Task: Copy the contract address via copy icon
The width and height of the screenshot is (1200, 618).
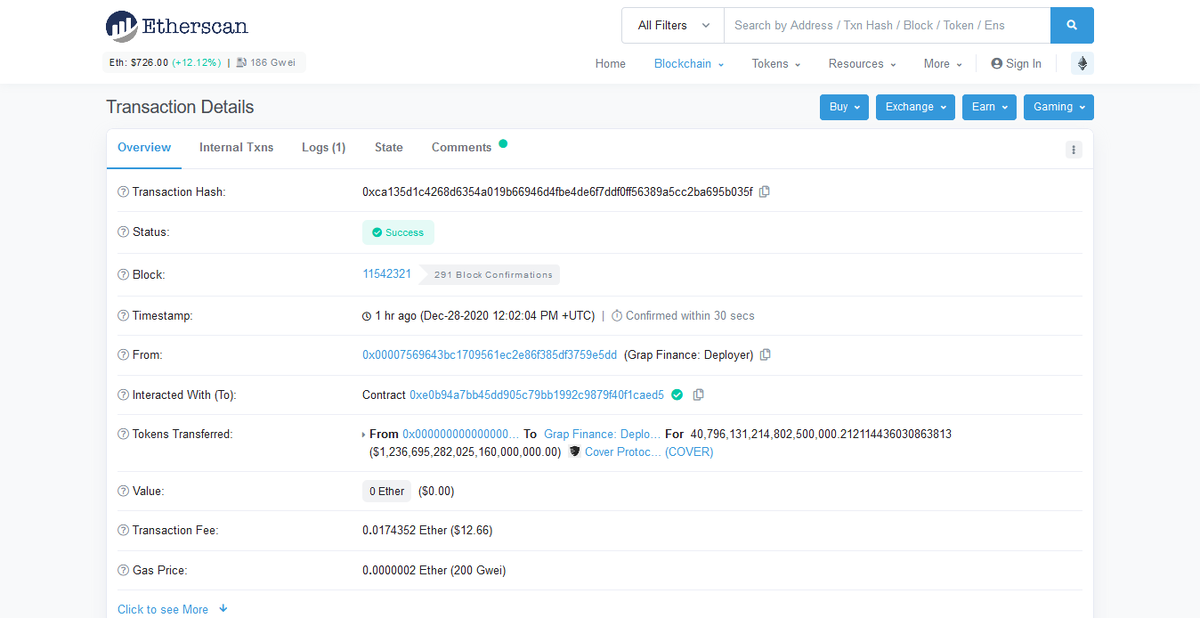Action: coord(698,394)
